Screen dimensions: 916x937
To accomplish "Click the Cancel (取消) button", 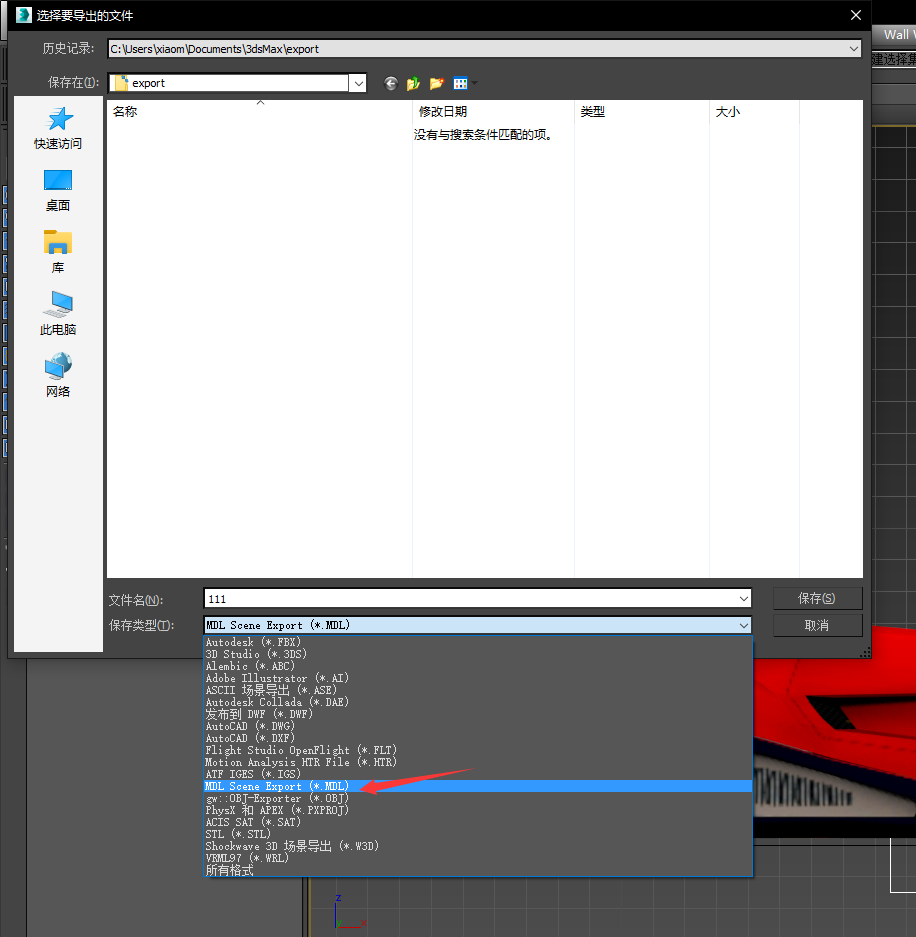I will coord(816,625).
